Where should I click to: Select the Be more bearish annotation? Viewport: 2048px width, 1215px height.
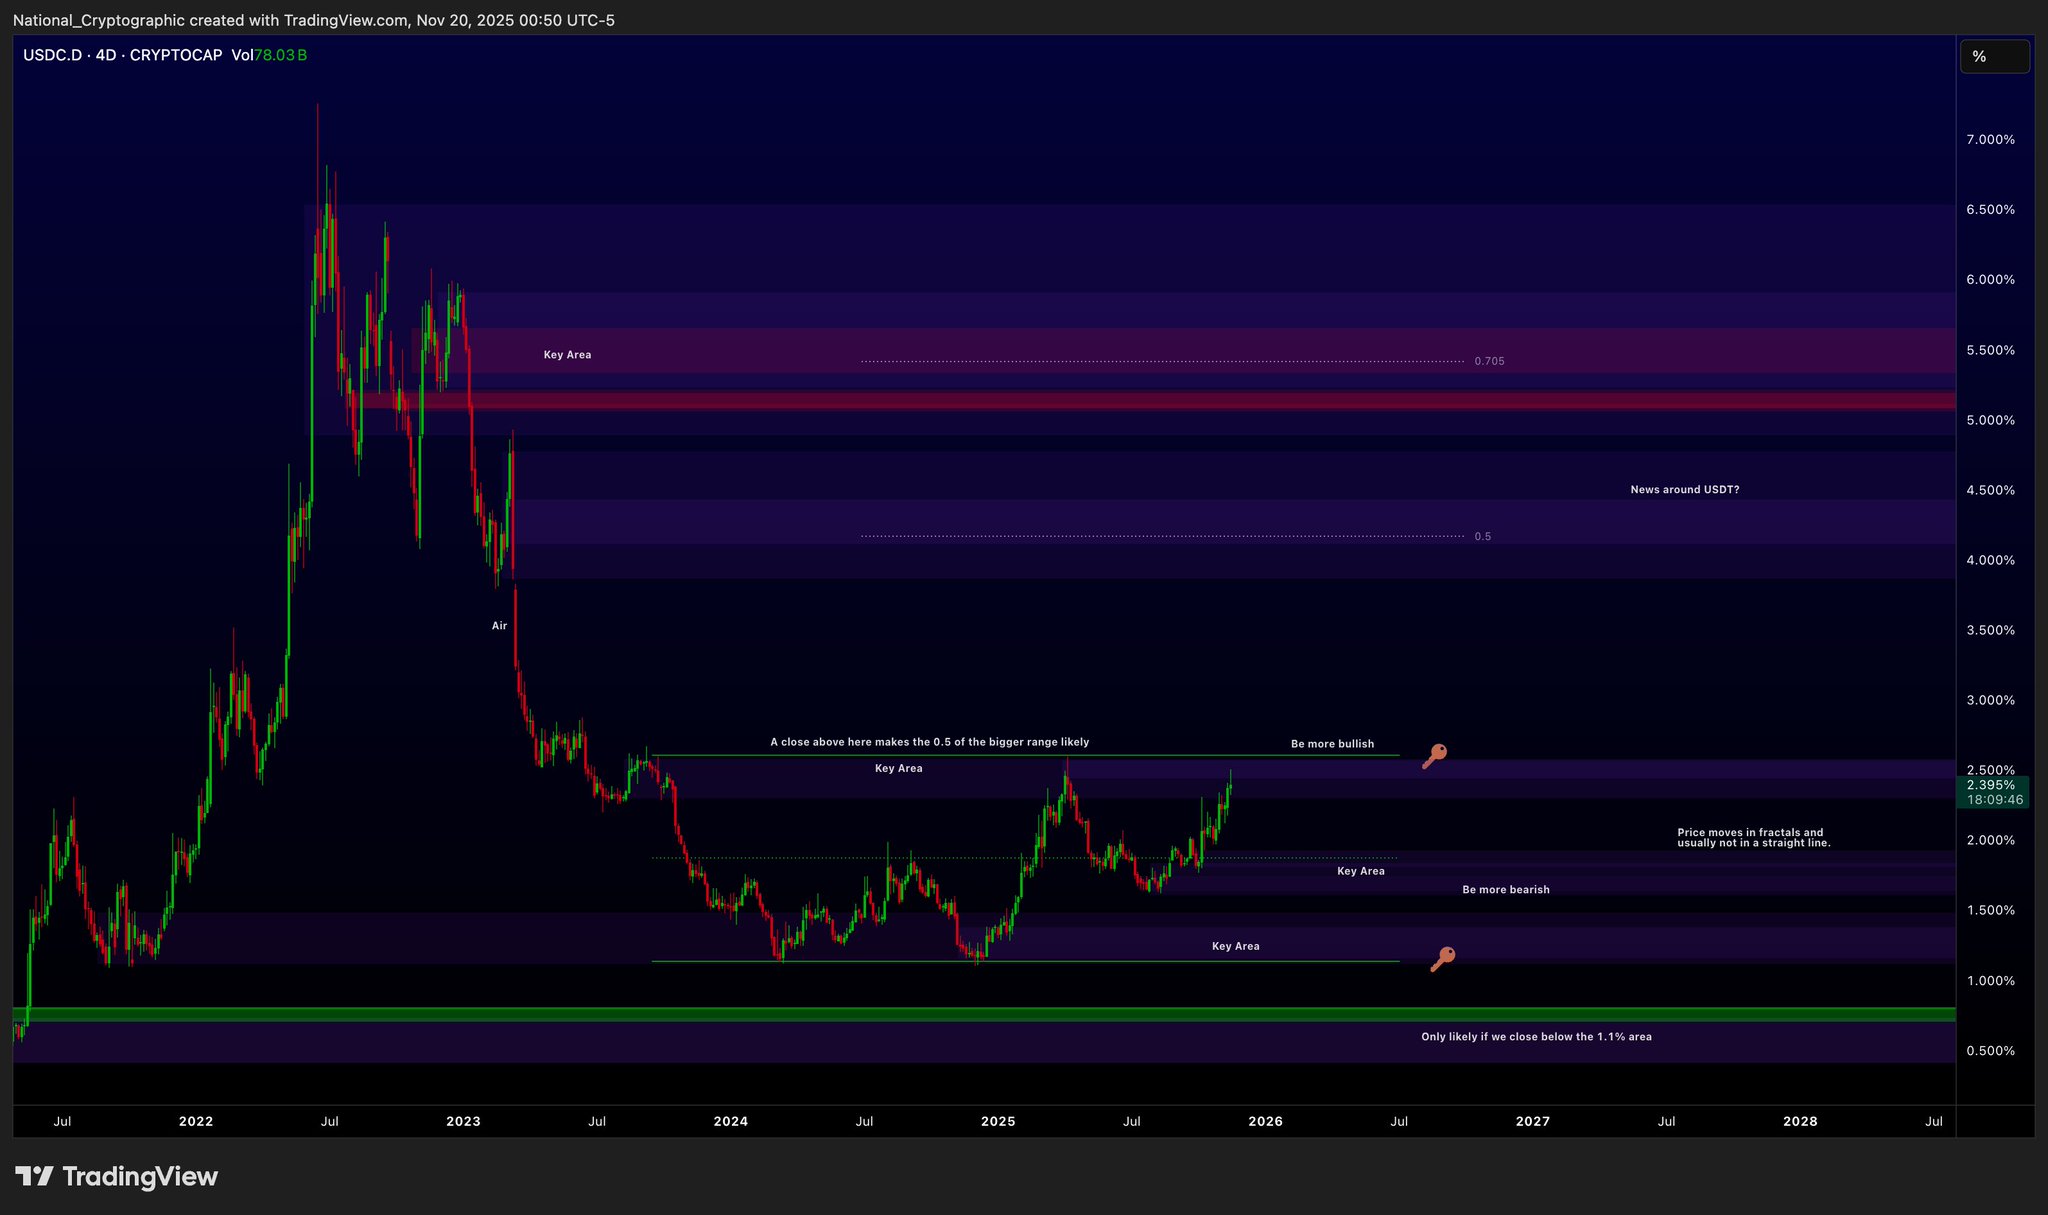click(1505, 890)
